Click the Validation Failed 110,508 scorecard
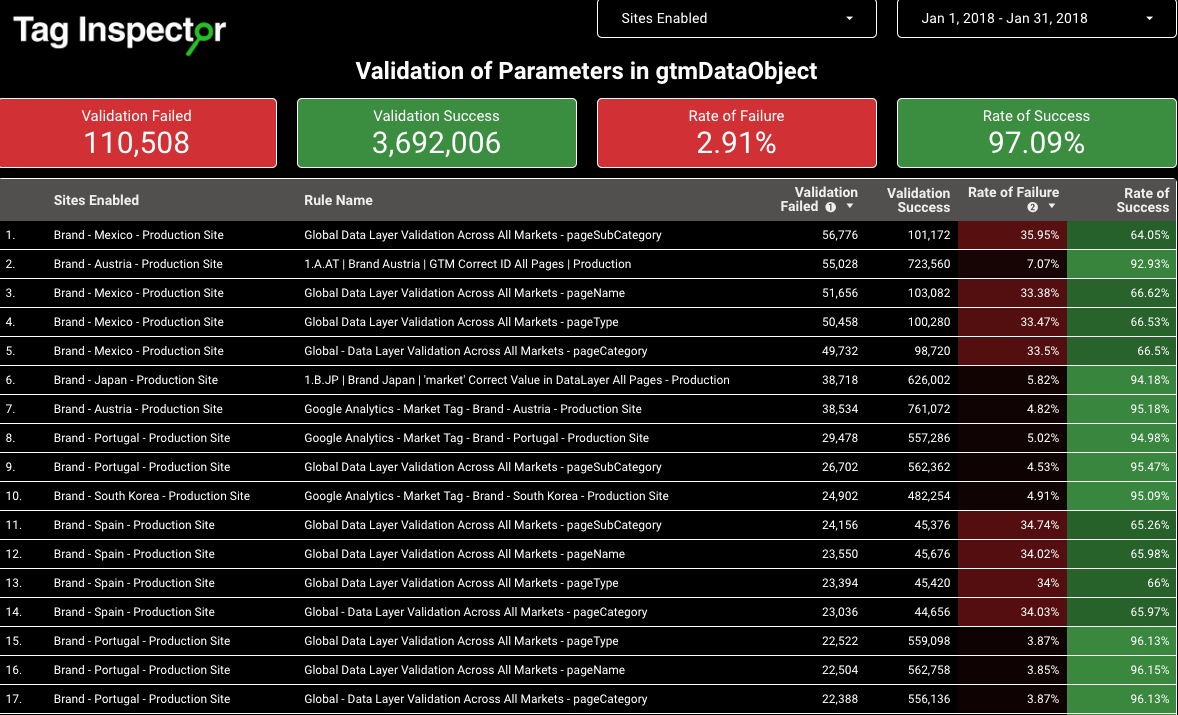Screen dimensions: 1178x715 [x=137, y=133]
